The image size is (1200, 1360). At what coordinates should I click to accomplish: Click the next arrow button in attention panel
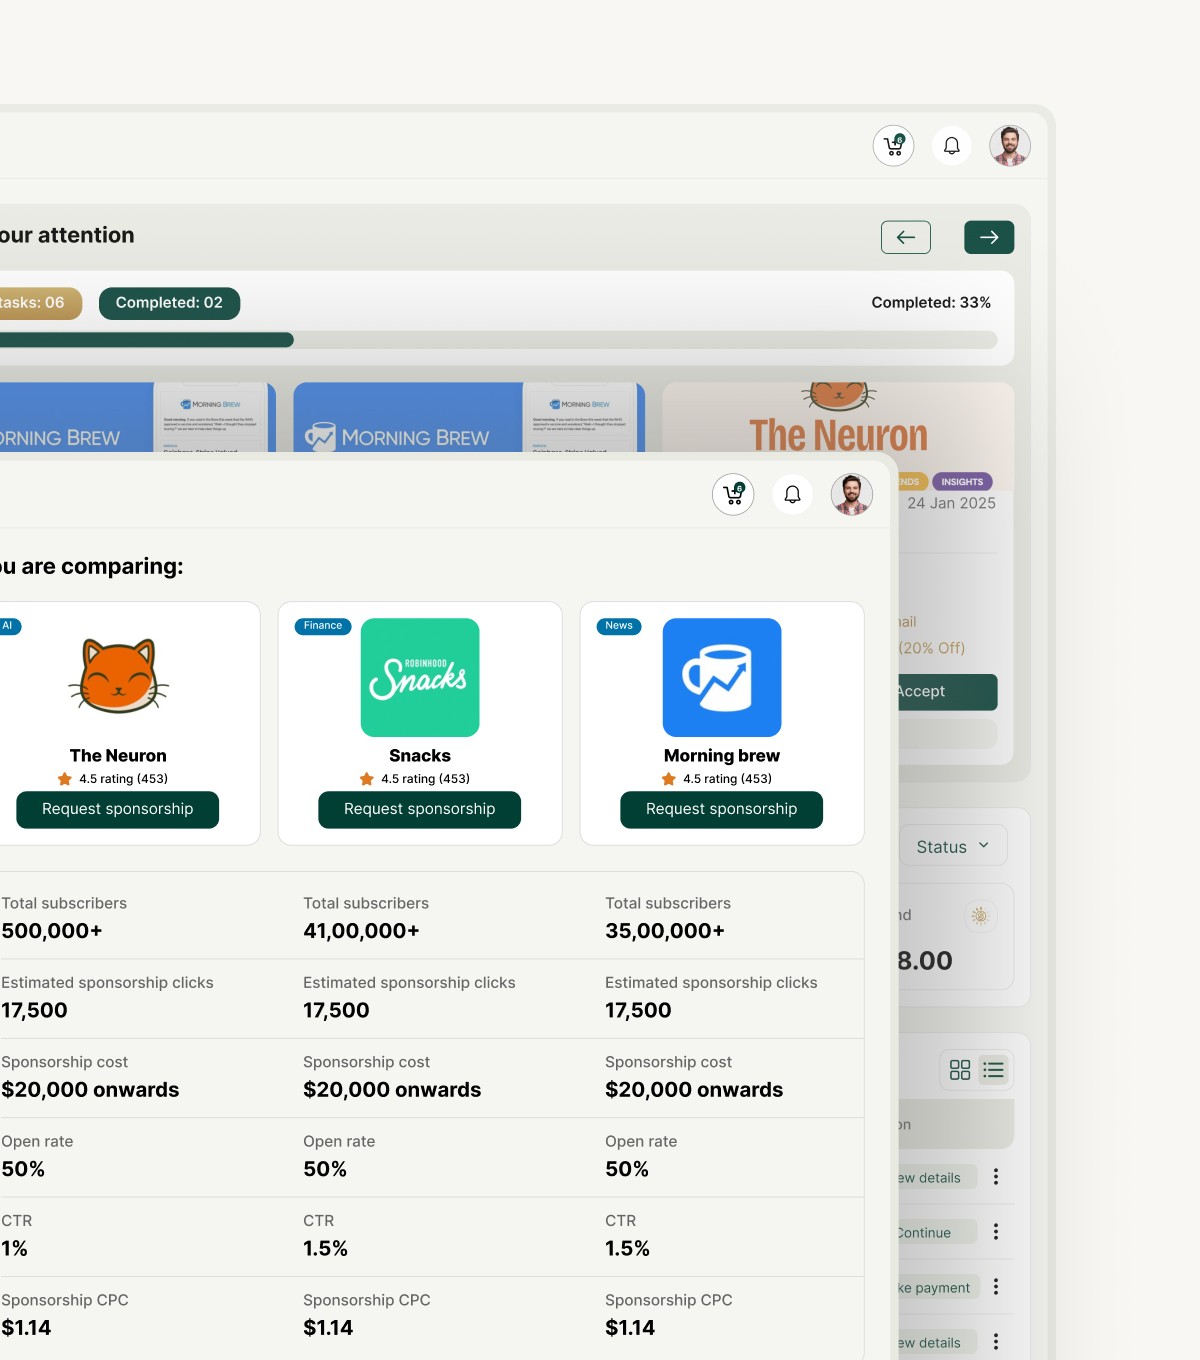(x=989, y=237)
